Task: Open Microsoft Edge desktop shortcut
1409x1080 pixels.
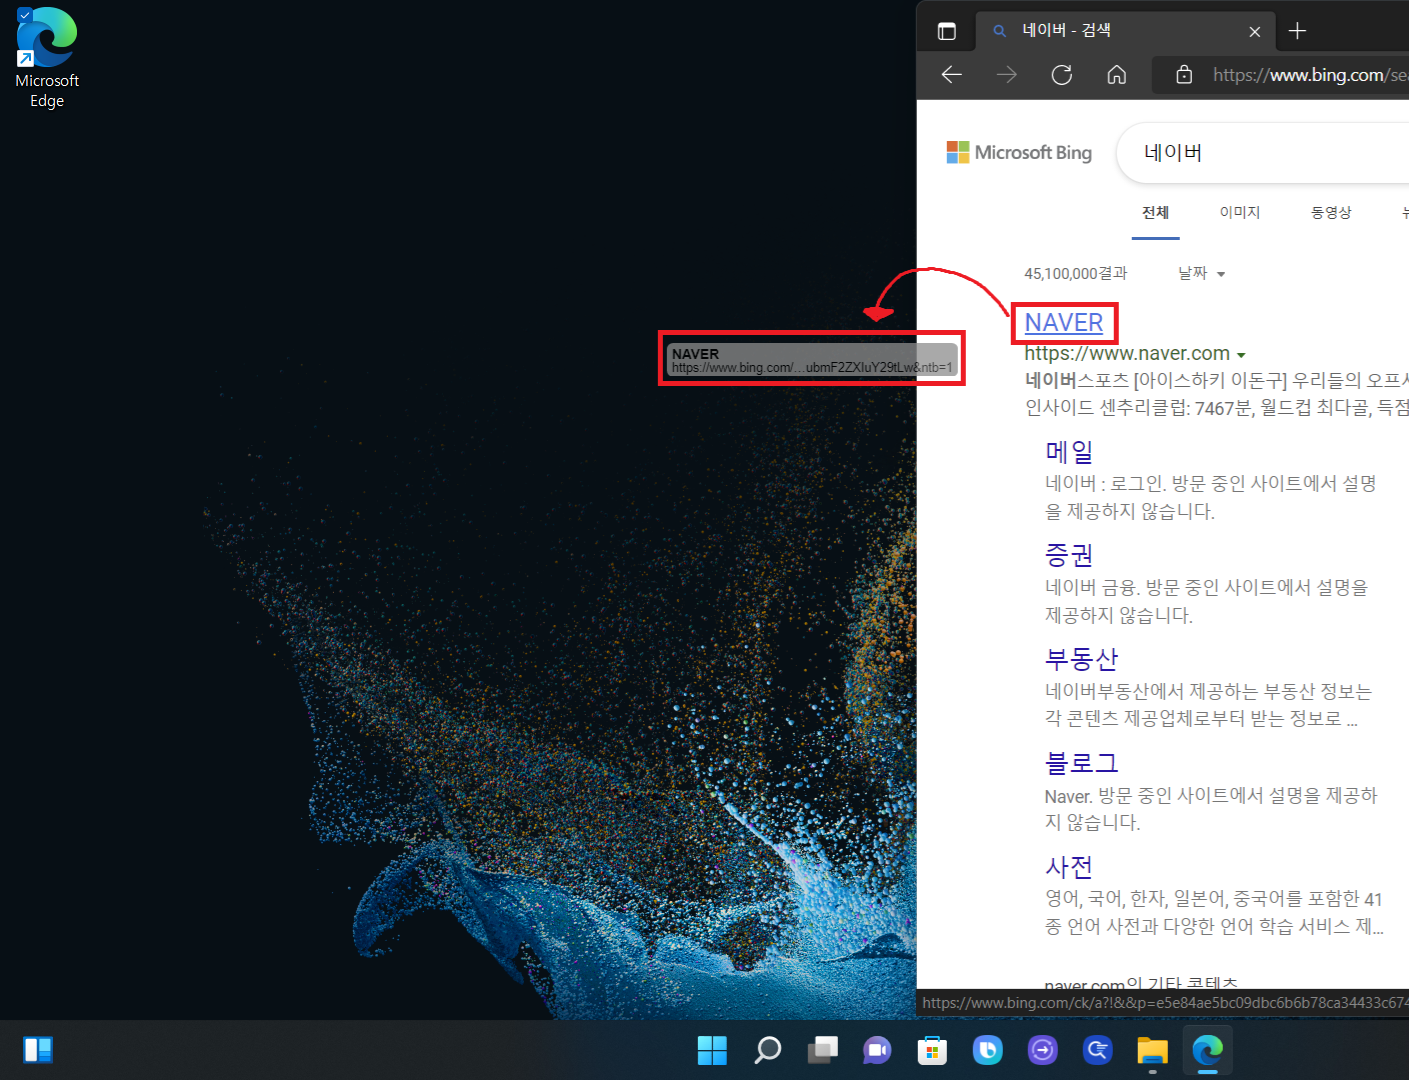Action: click(46, 58)
